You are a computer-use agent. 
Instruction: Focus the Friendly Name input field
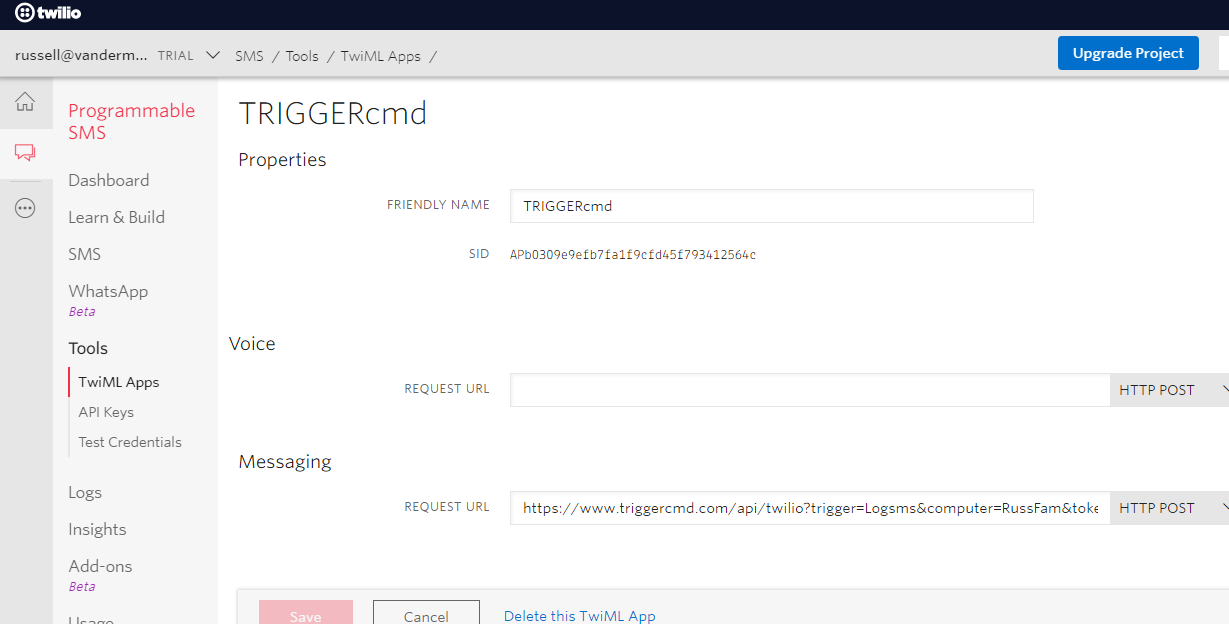pos(771,206)
